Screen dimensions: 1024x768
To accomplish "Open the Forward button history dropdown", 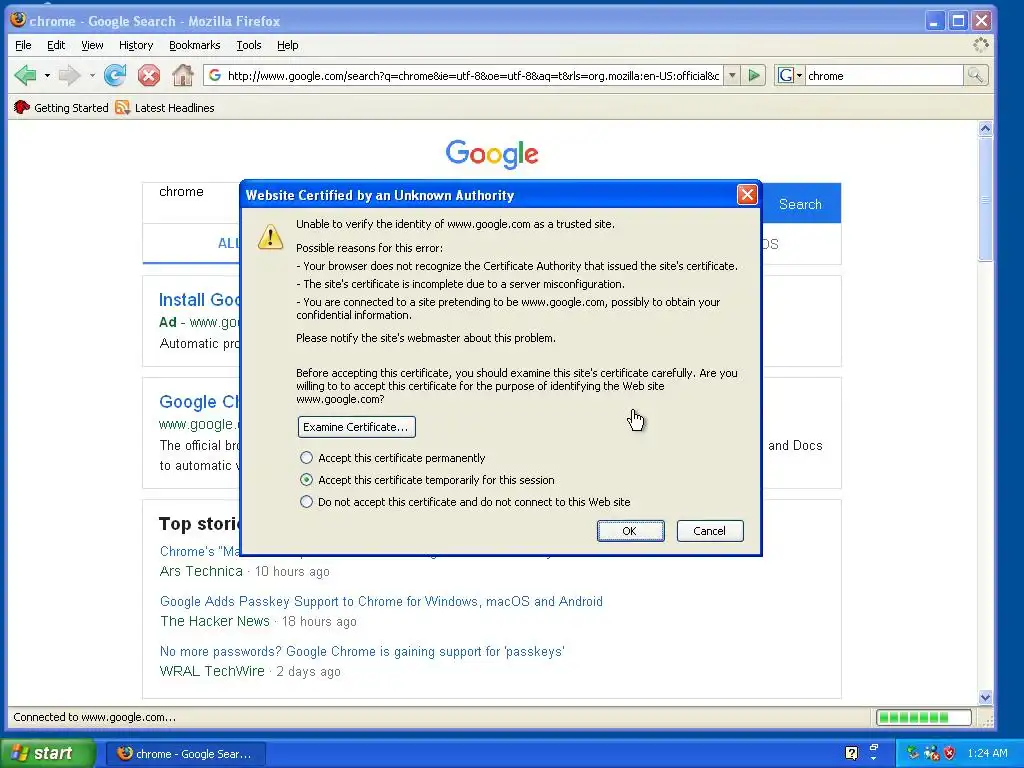I will pos(92,76).
